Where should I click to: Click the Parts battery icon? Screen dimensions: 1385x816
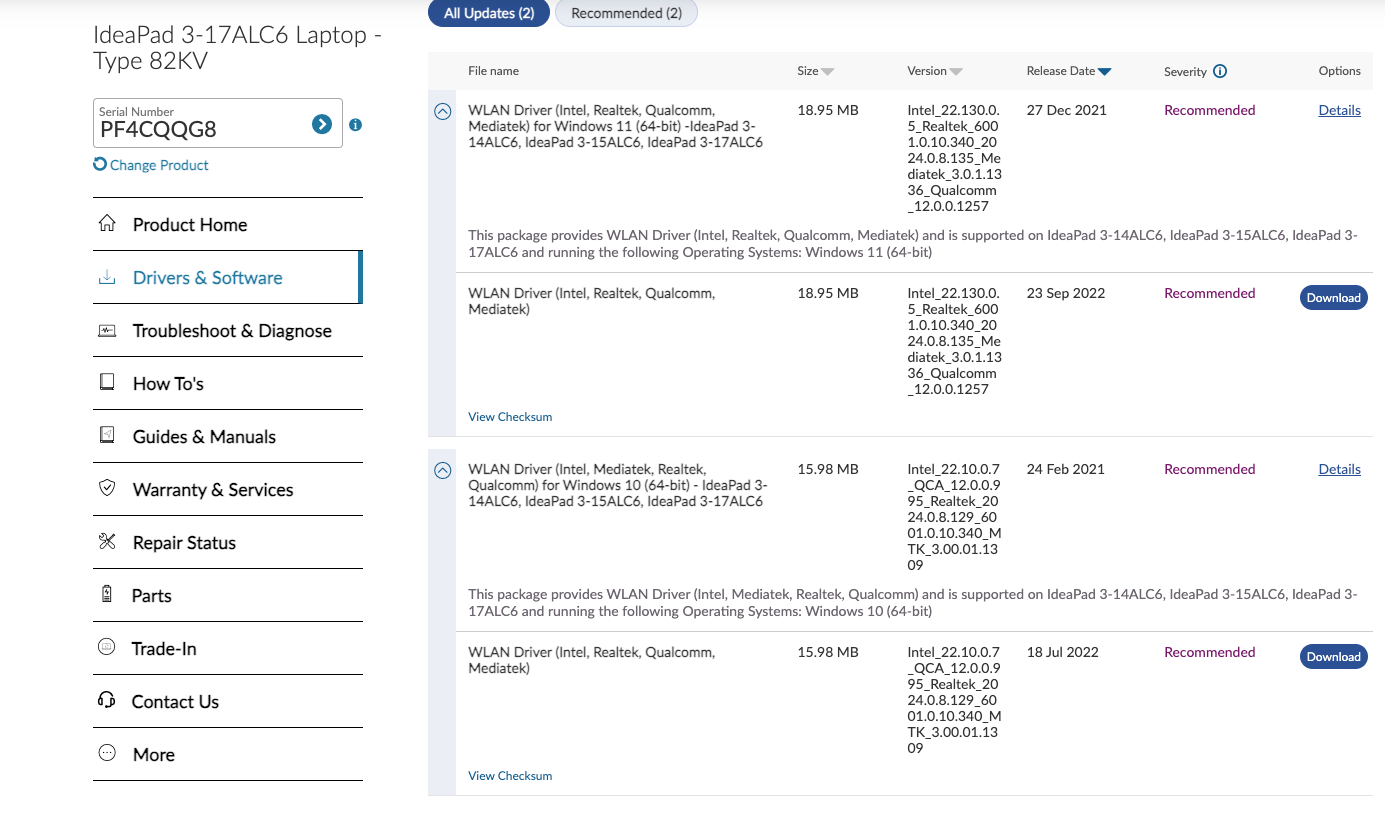point(107,594)
